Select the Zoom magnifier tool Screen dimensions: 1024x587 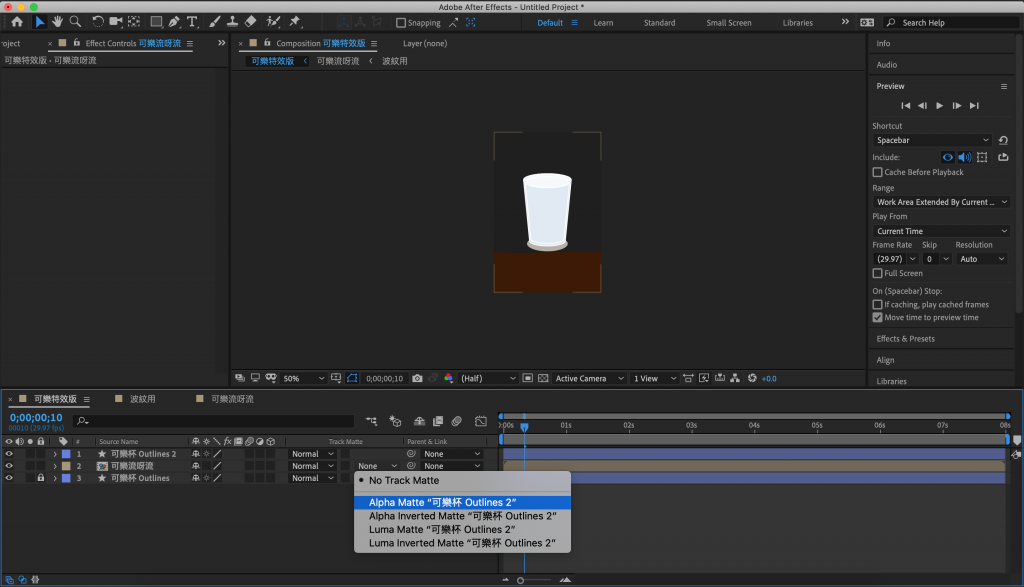pyautogui.click(x=76, y=22)
